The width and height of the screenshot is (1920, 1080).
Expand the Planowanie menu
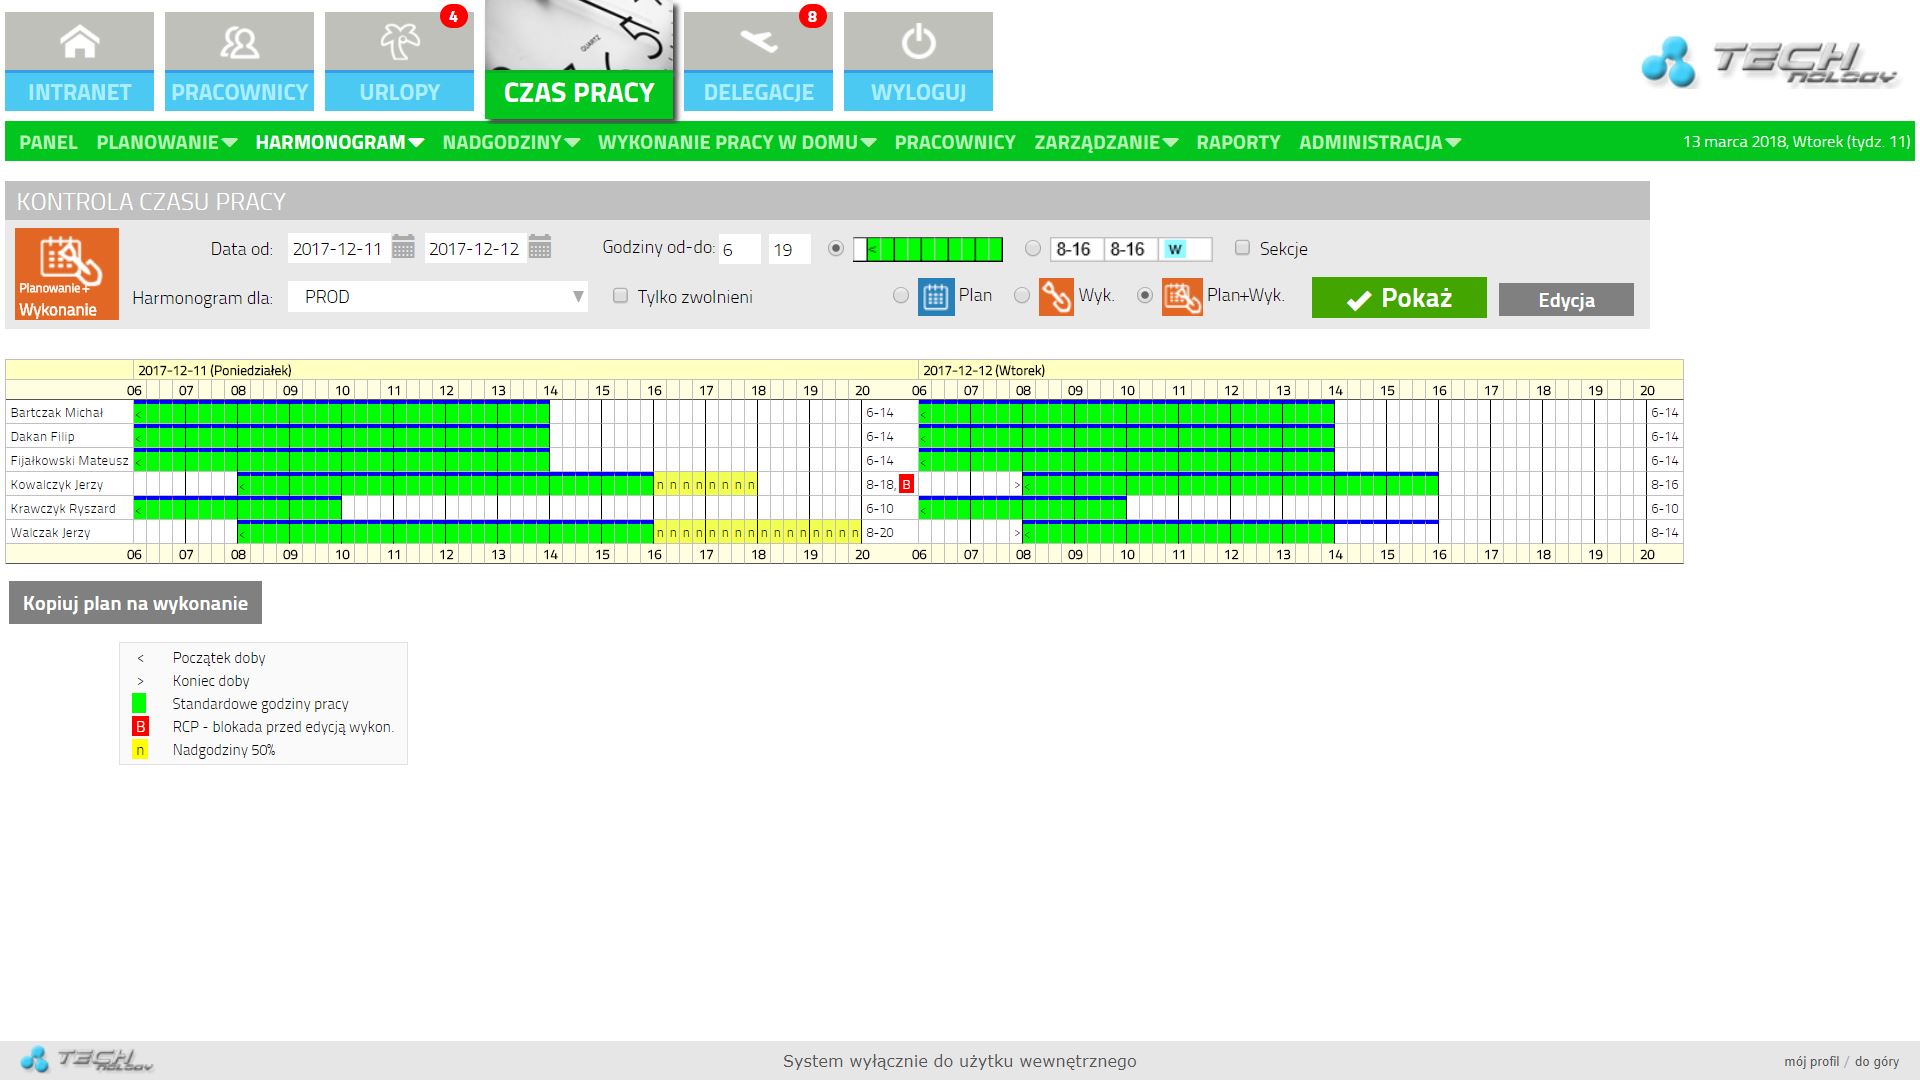[166, 142]
